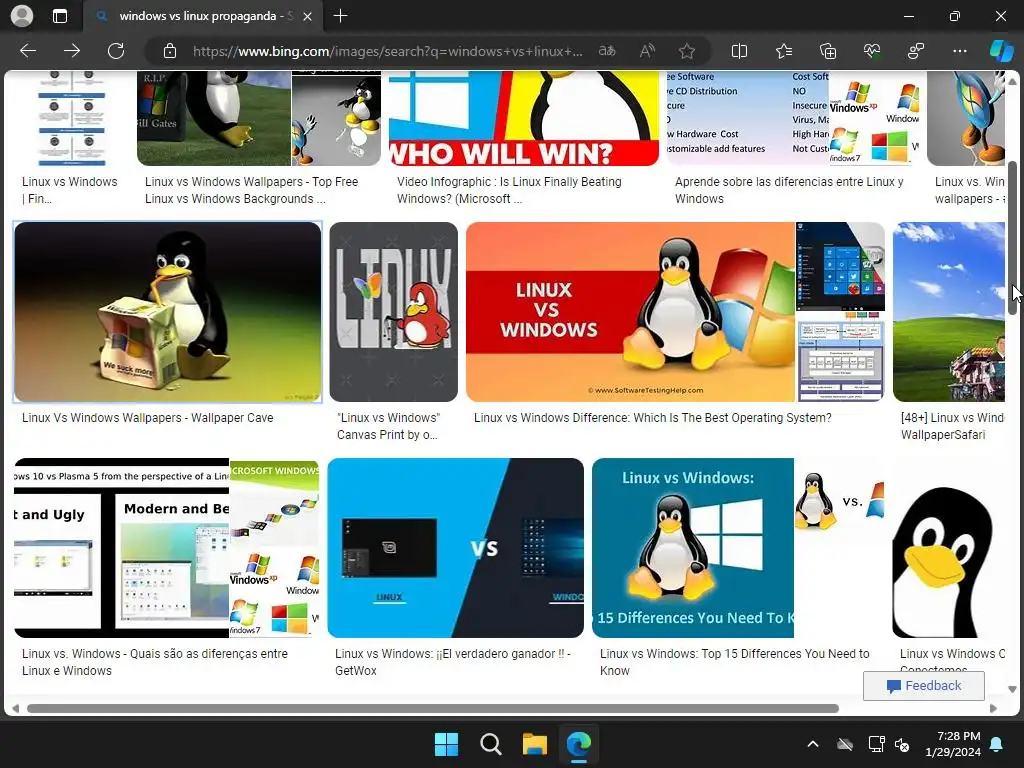Enable read aloud in address bar

pos(647,51)
